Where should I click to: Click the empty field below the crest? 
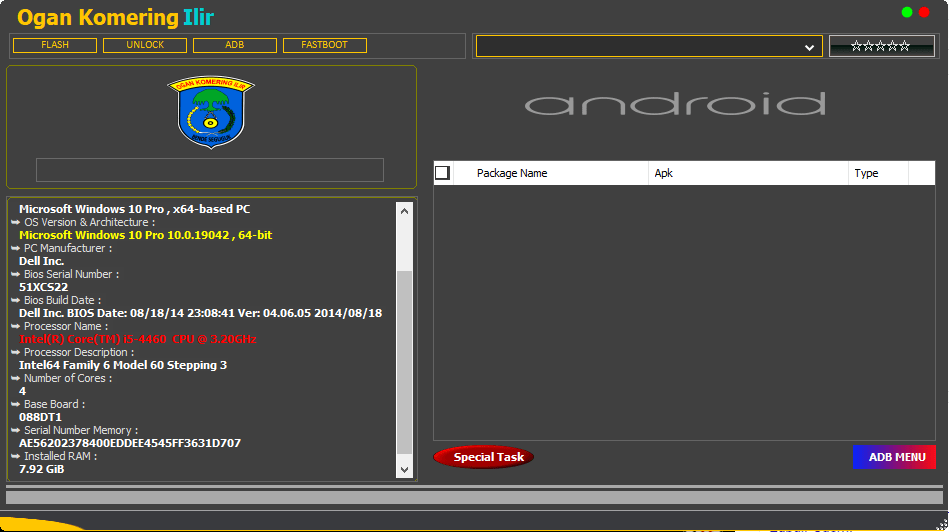[209, 170]
